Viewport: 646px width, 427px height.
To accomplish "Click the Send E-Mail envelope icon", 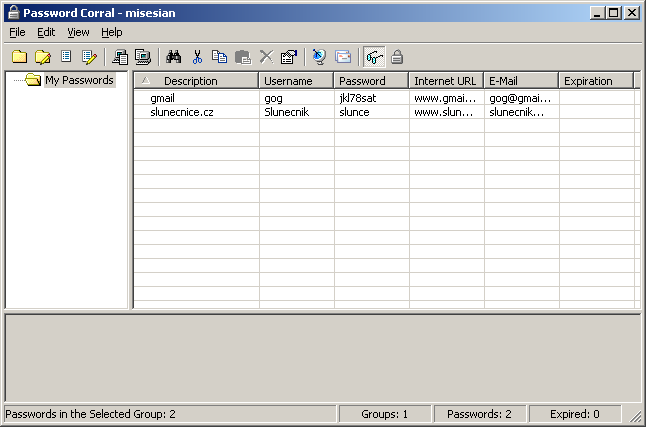I will coord(343,57).
